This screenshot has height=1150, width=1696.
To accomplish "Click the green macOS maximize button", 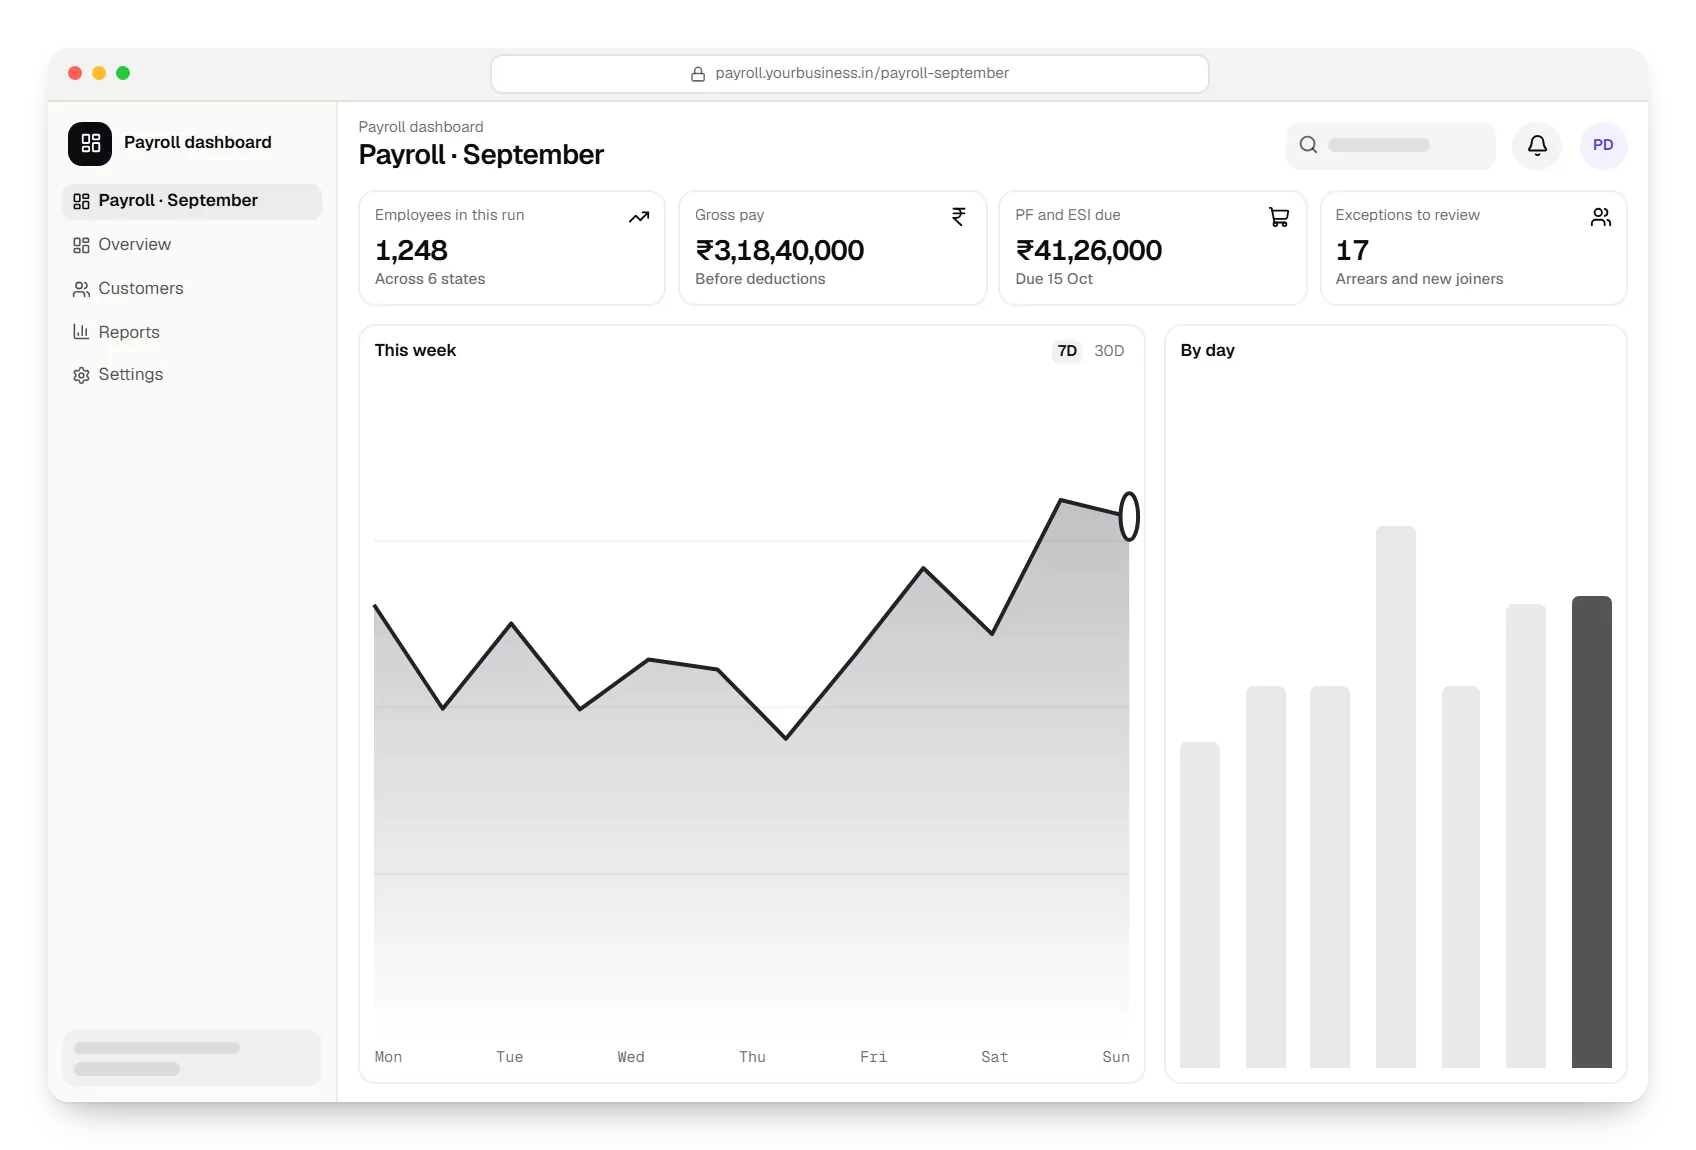I will tap(123, 73).
